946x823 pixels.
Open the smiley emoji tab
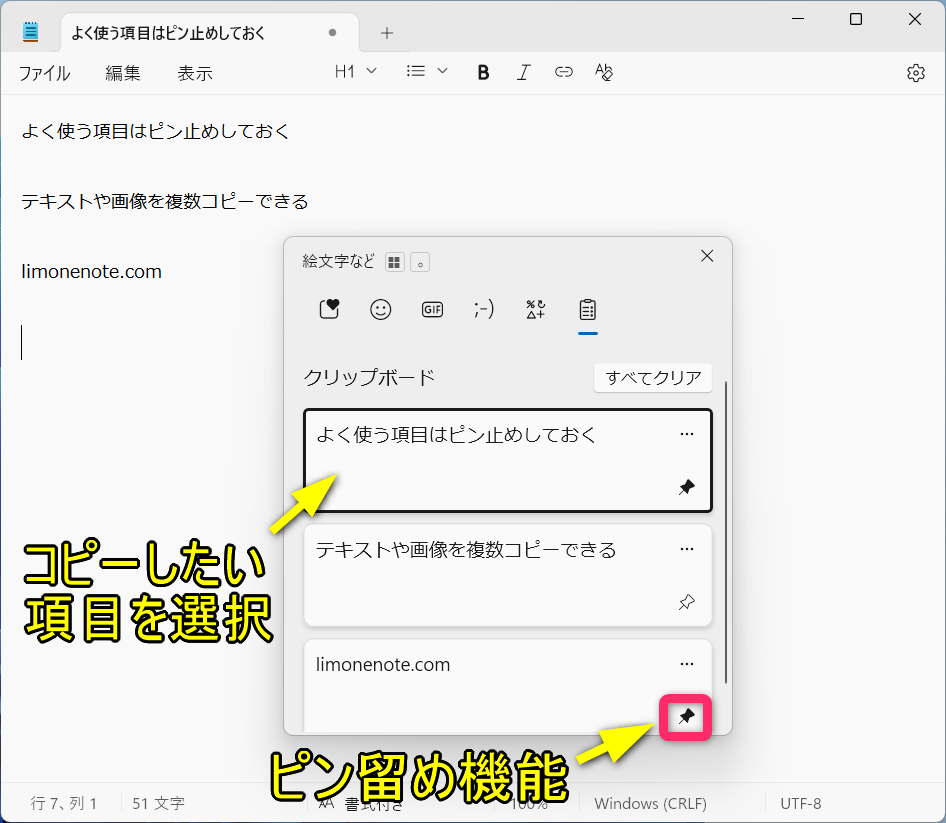tap(381, 310)
